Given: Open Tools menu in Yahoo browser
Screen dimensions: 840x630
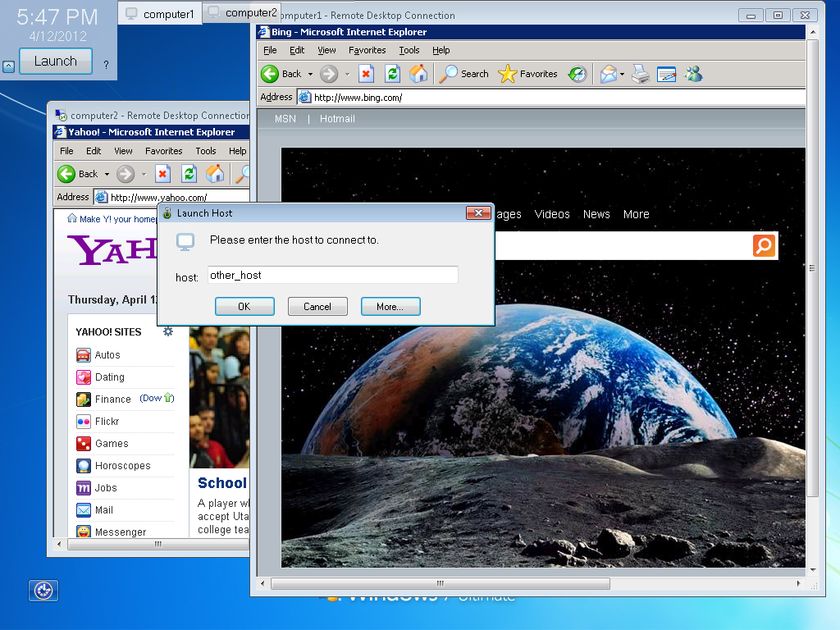Looking at the screenshot, I should tap(206, 151).
